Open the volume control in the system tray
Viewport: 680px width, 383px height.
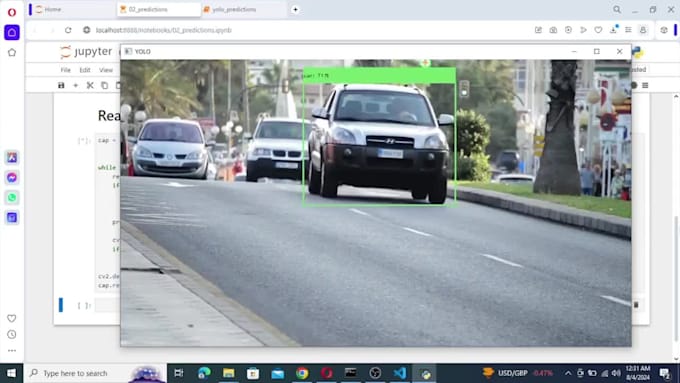coord(616,373)
